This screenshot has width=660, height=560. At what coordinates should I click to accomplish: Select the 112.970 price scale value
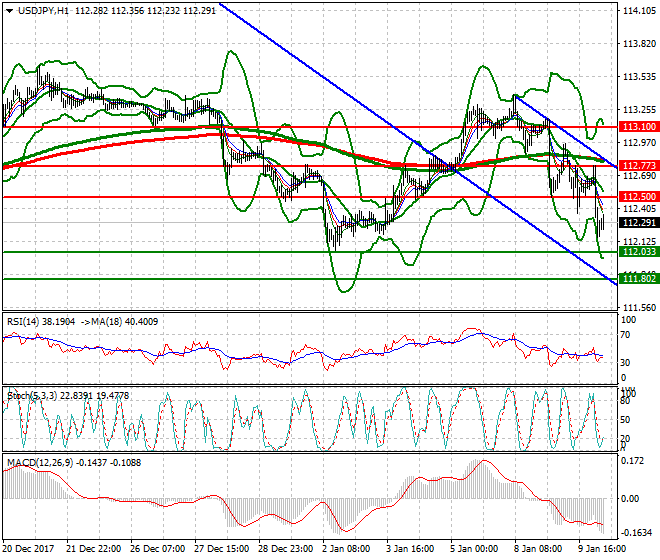[x=639, y=143]
